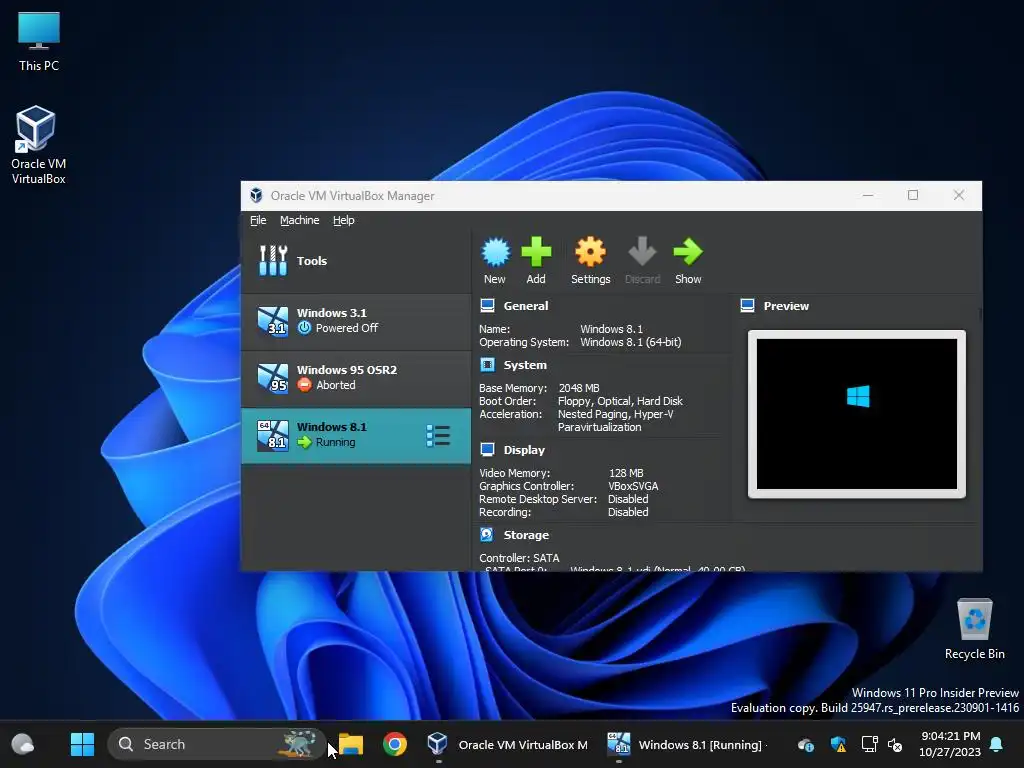Screen dimensions: 1024x768
Task: Open the notification bell in the taskbar
Action: point(997,744)
